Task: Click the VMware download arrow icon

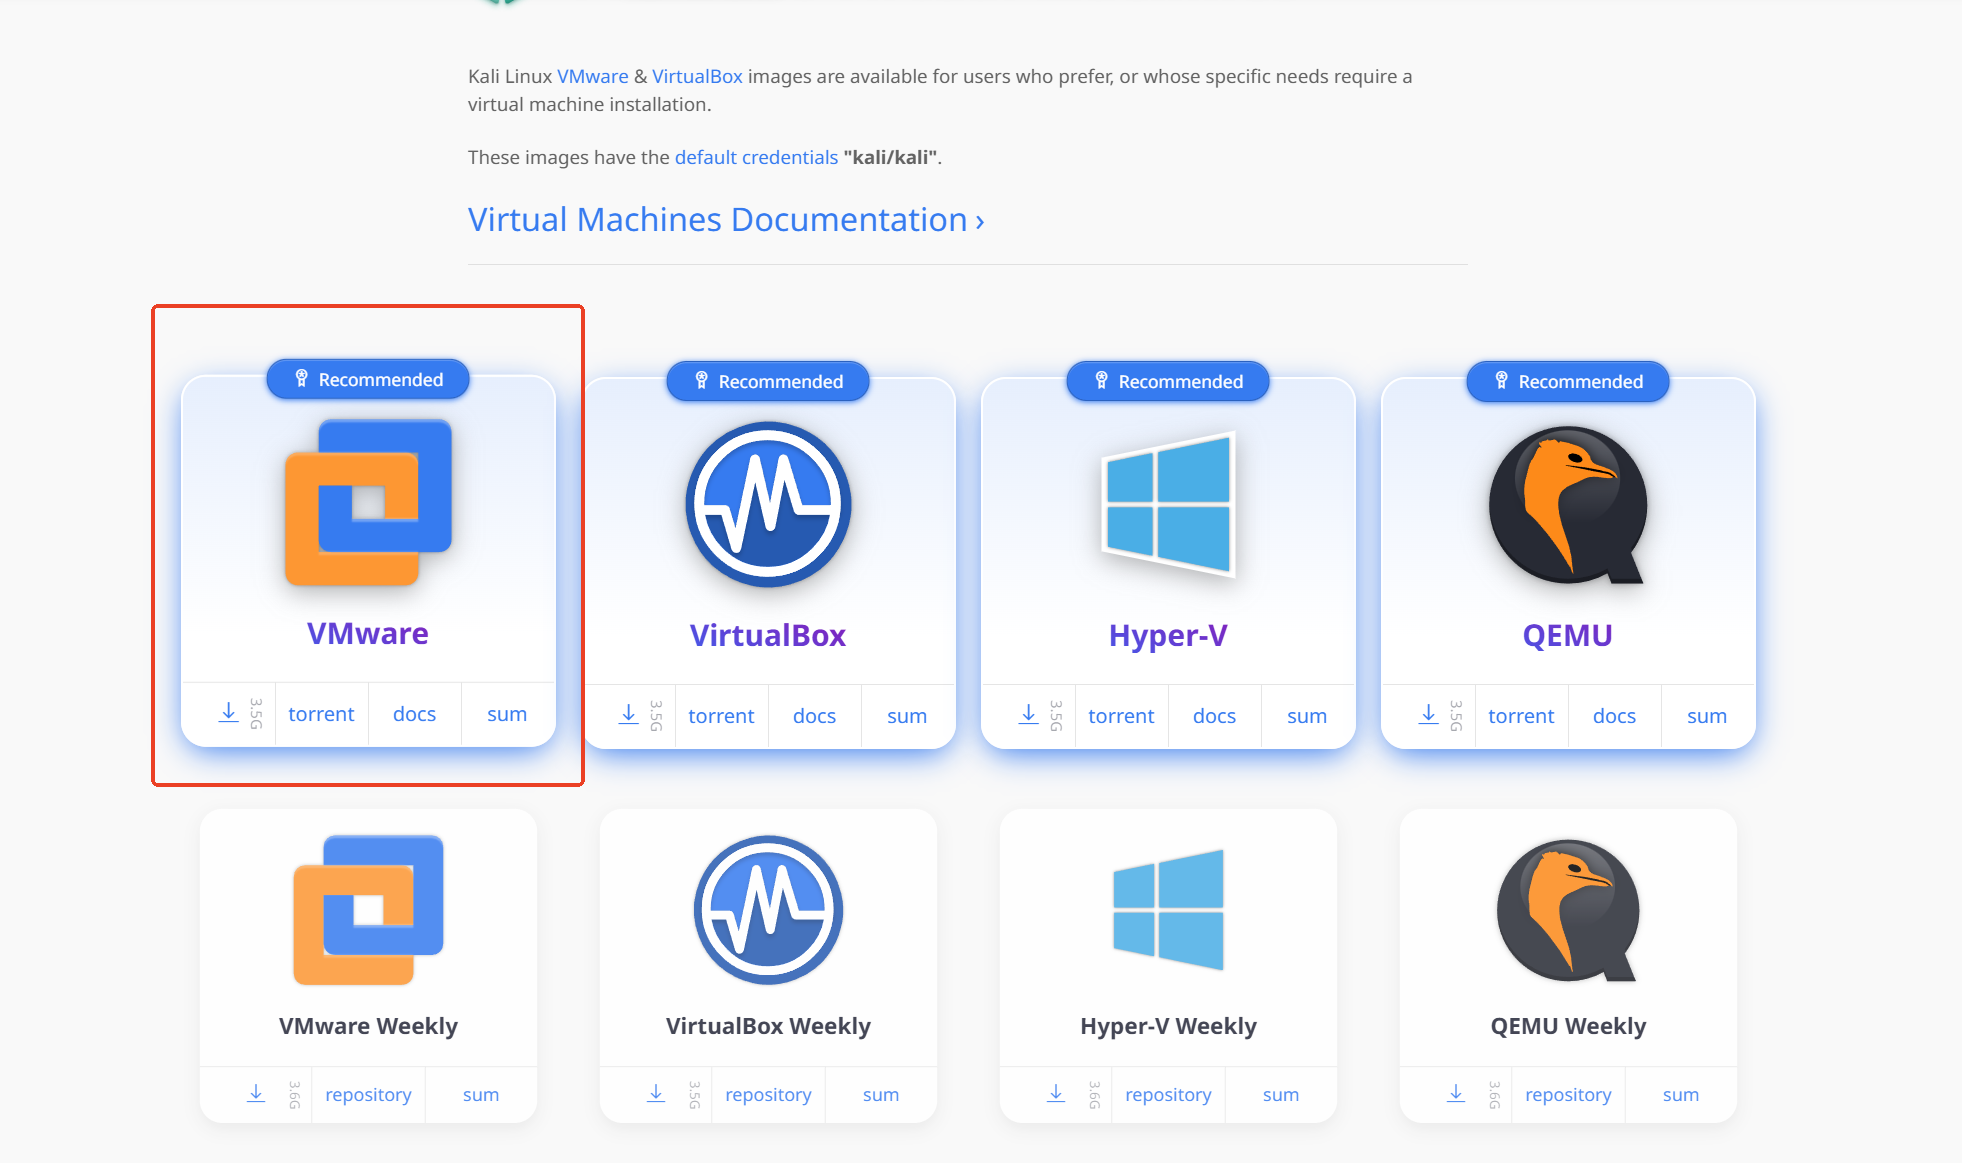Action: click(x=229, y=713)
